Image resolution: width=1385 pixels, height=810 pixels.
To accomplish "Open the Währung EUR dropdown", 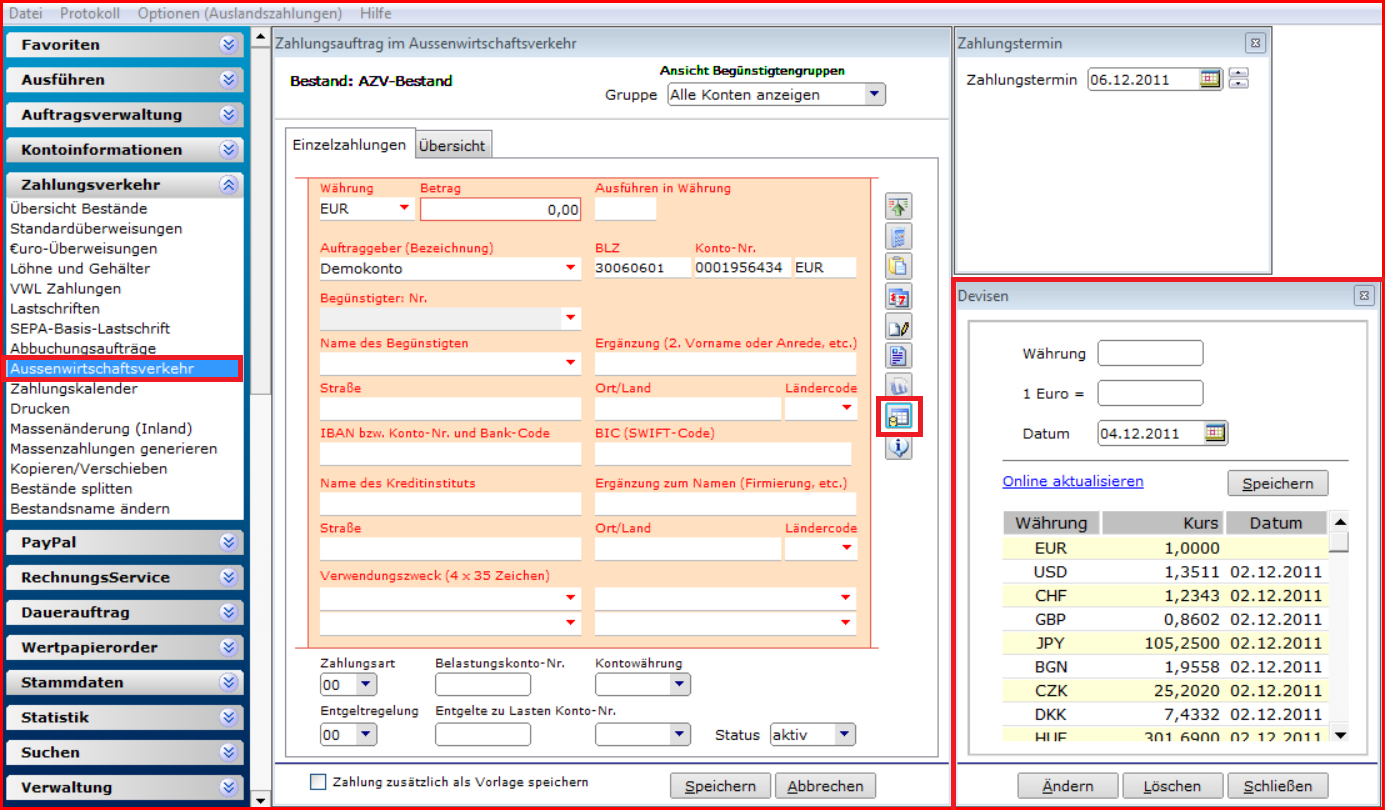I will click(x=404, y=208).
